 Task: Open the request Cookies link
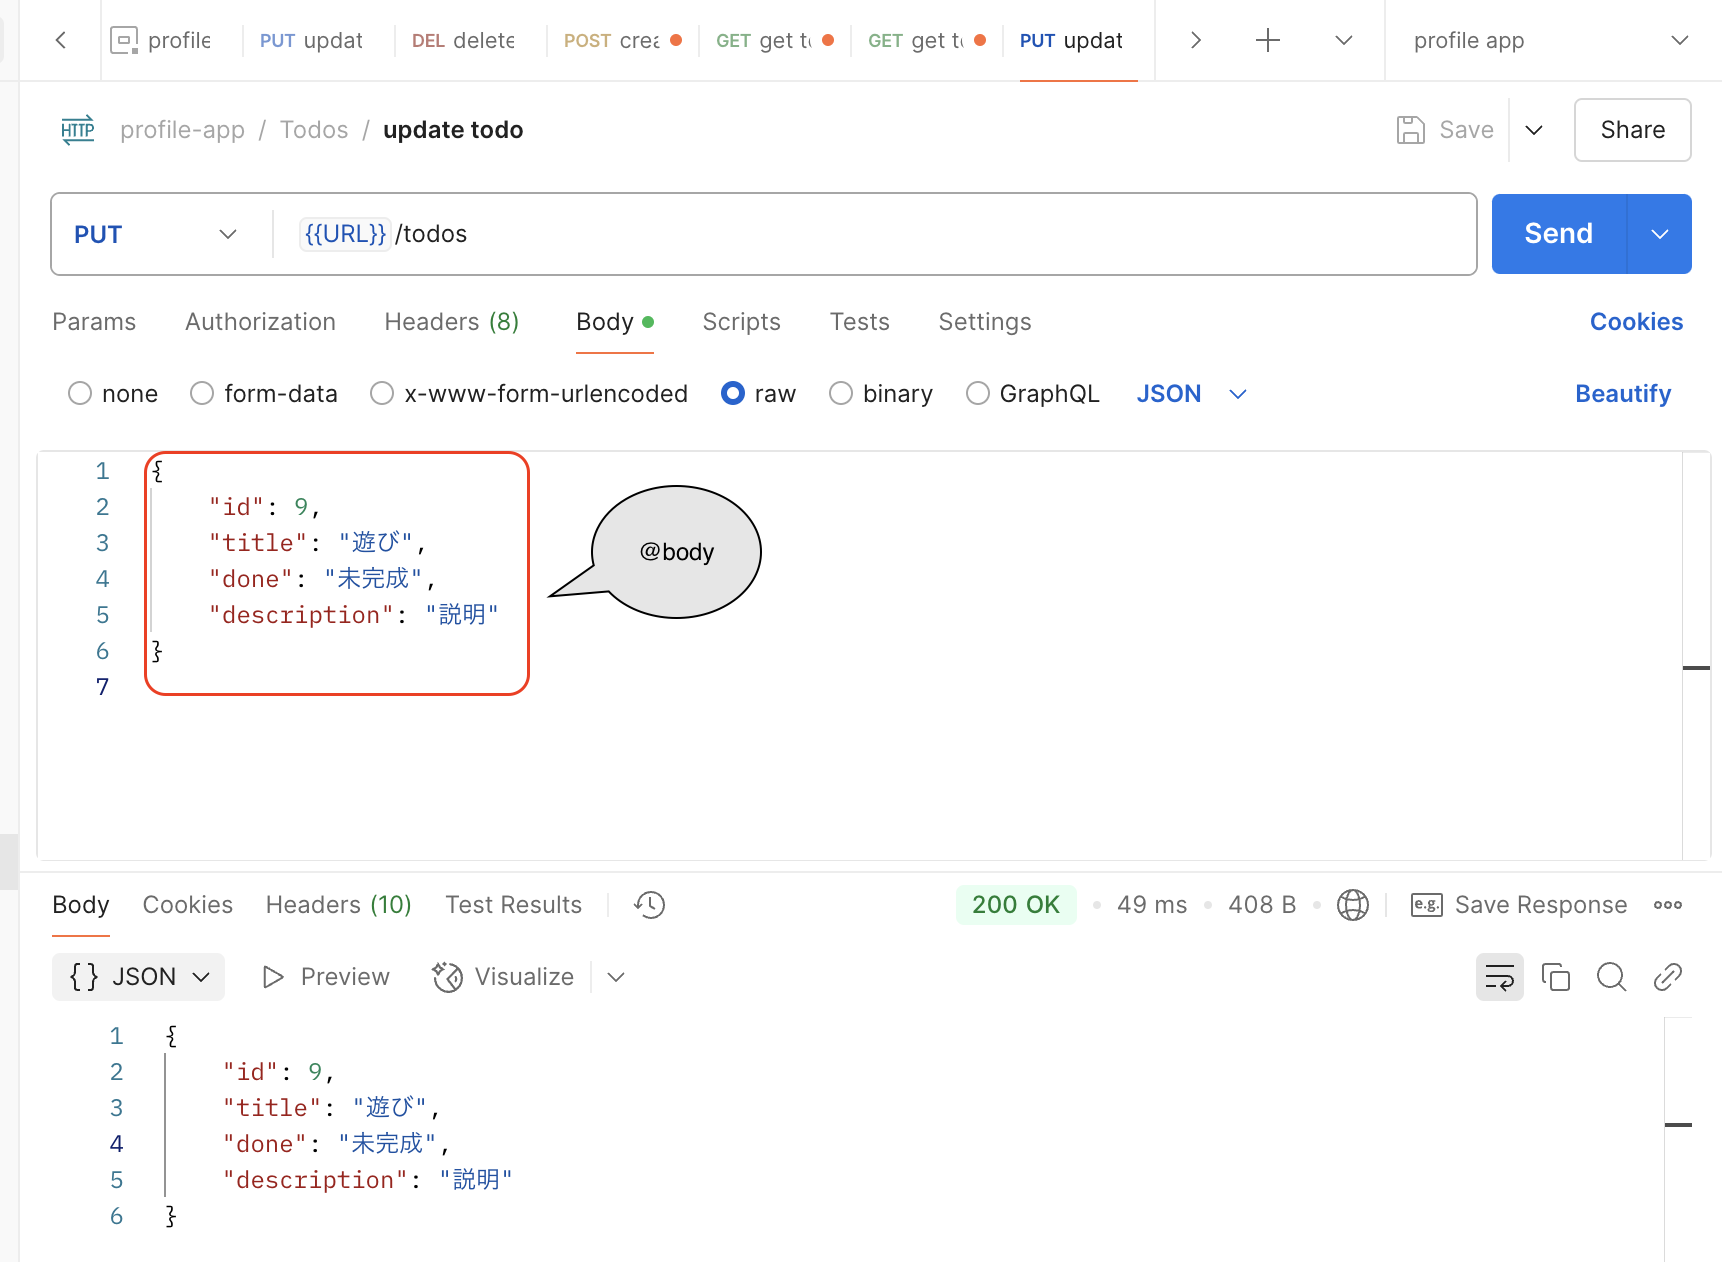point(1636,322)
